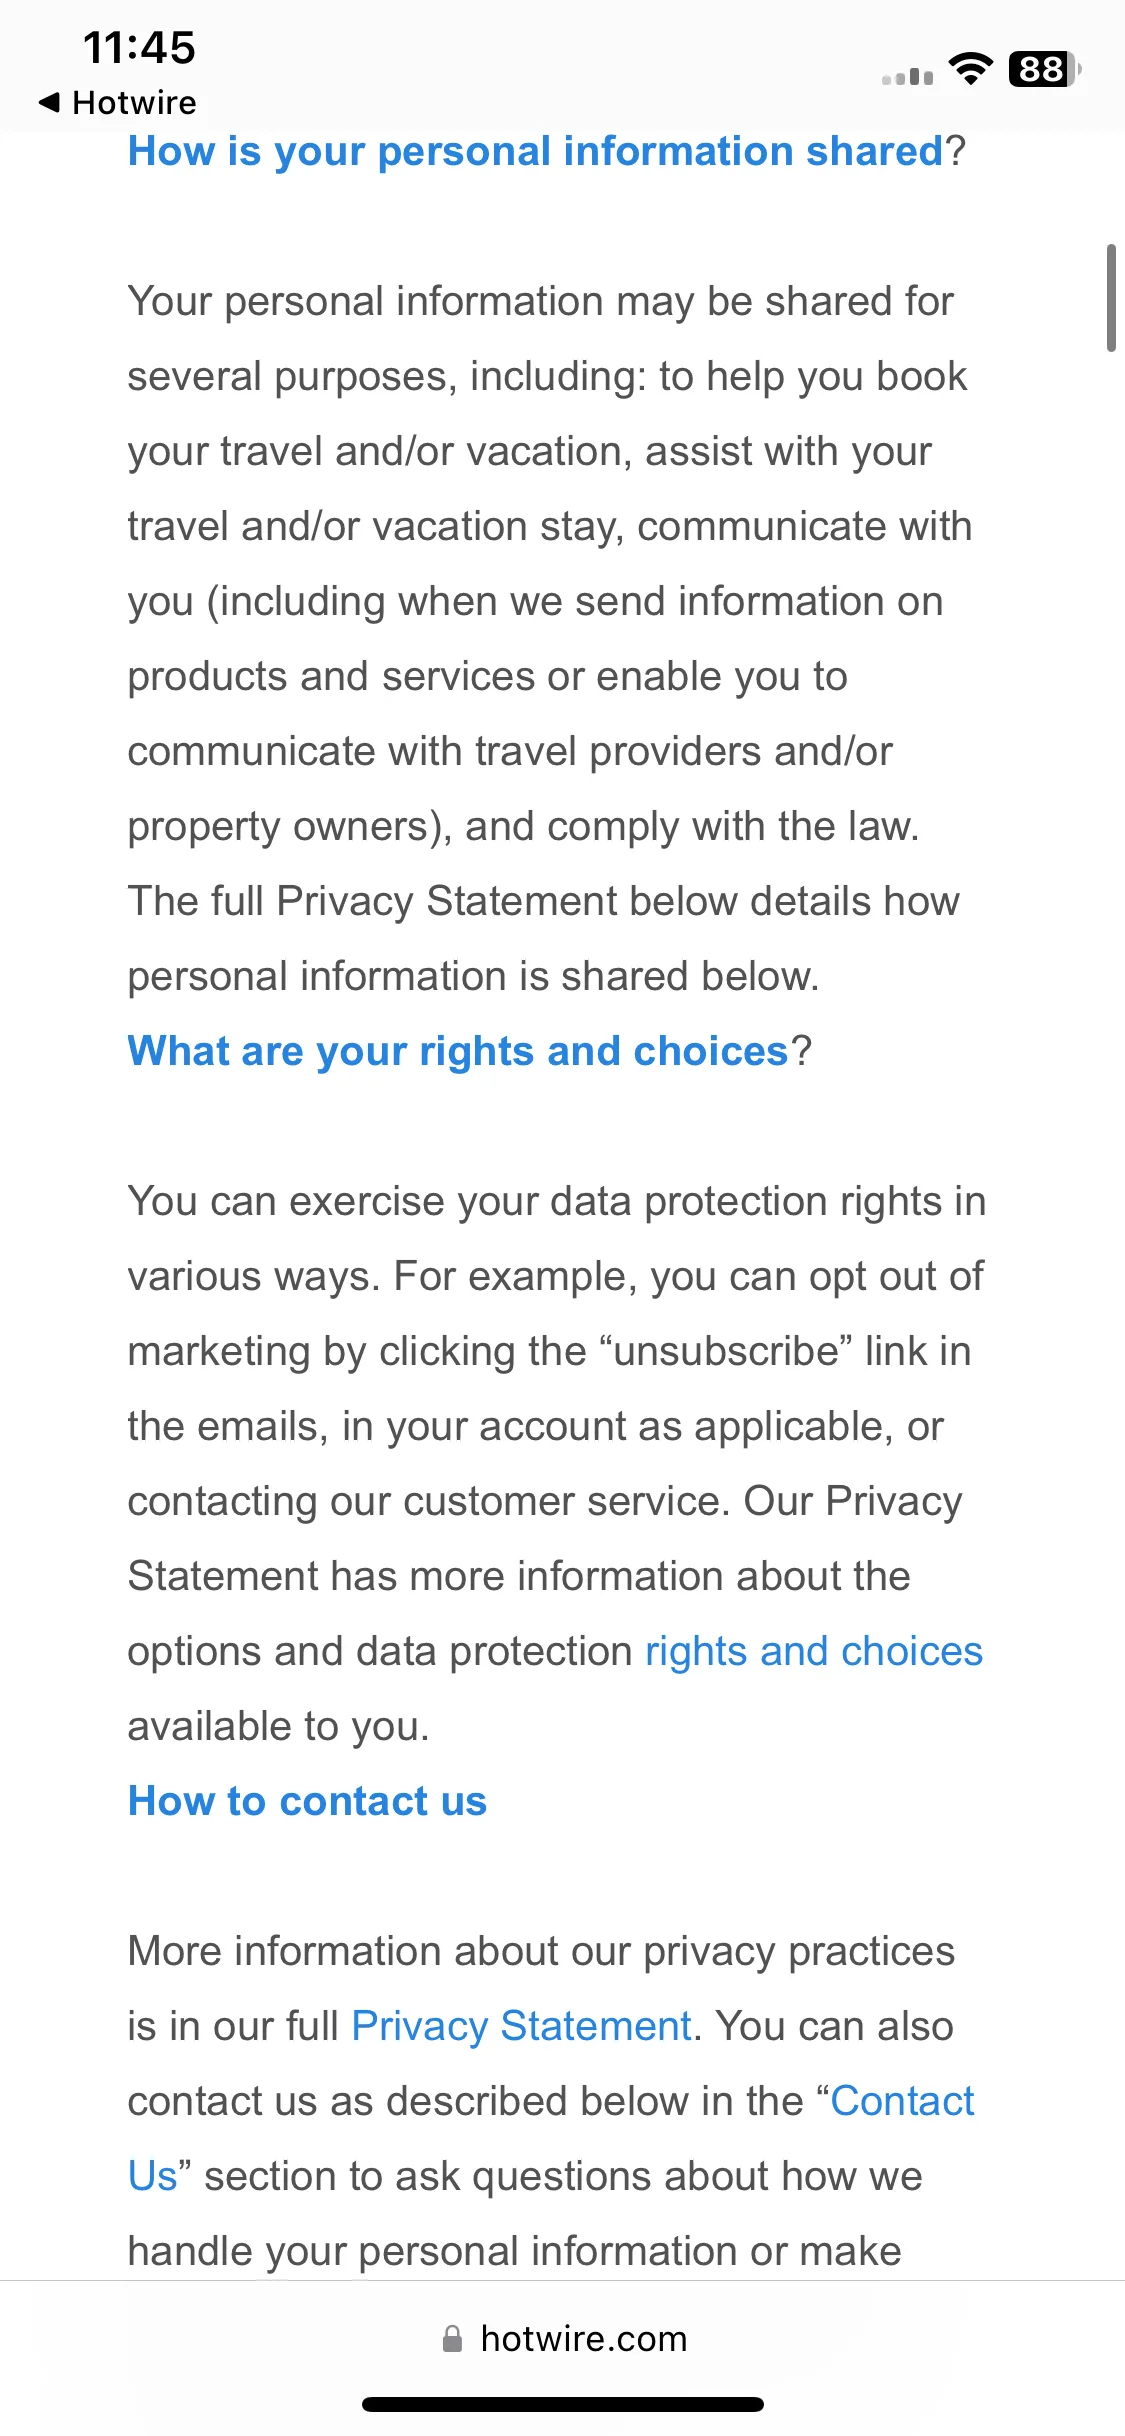Tap the hotwire.com address bar

[x=563, y=2338]
